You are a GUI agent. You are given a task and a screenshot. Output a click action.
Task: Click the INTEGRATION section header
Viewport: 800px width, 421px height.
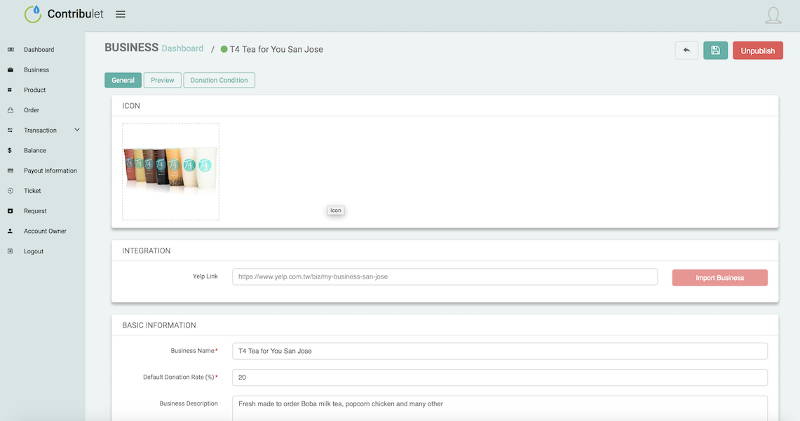[146, 251]
